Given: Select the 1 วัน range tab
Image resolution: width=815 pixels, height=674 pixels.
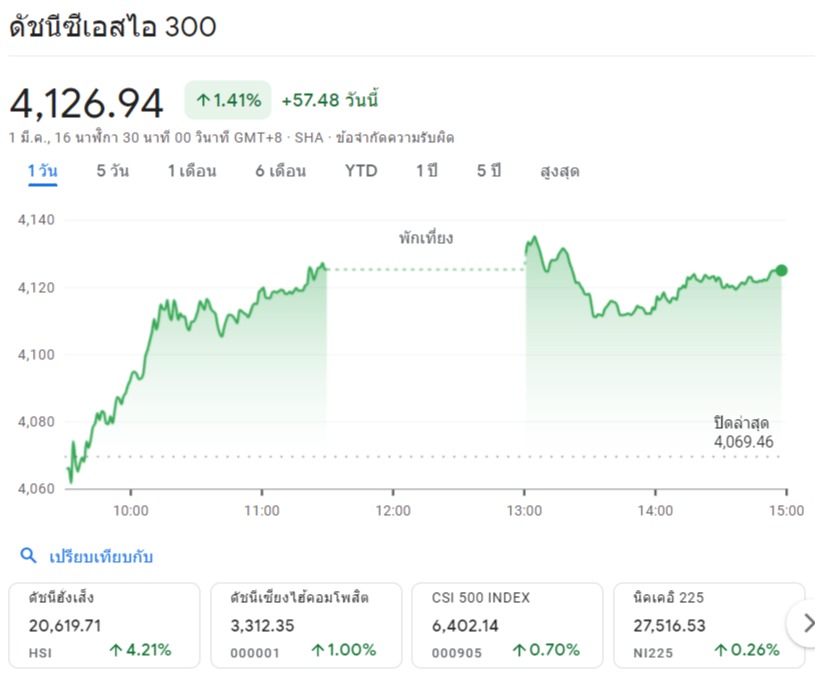Looking at the screenshot, I should tap(43, 171).
